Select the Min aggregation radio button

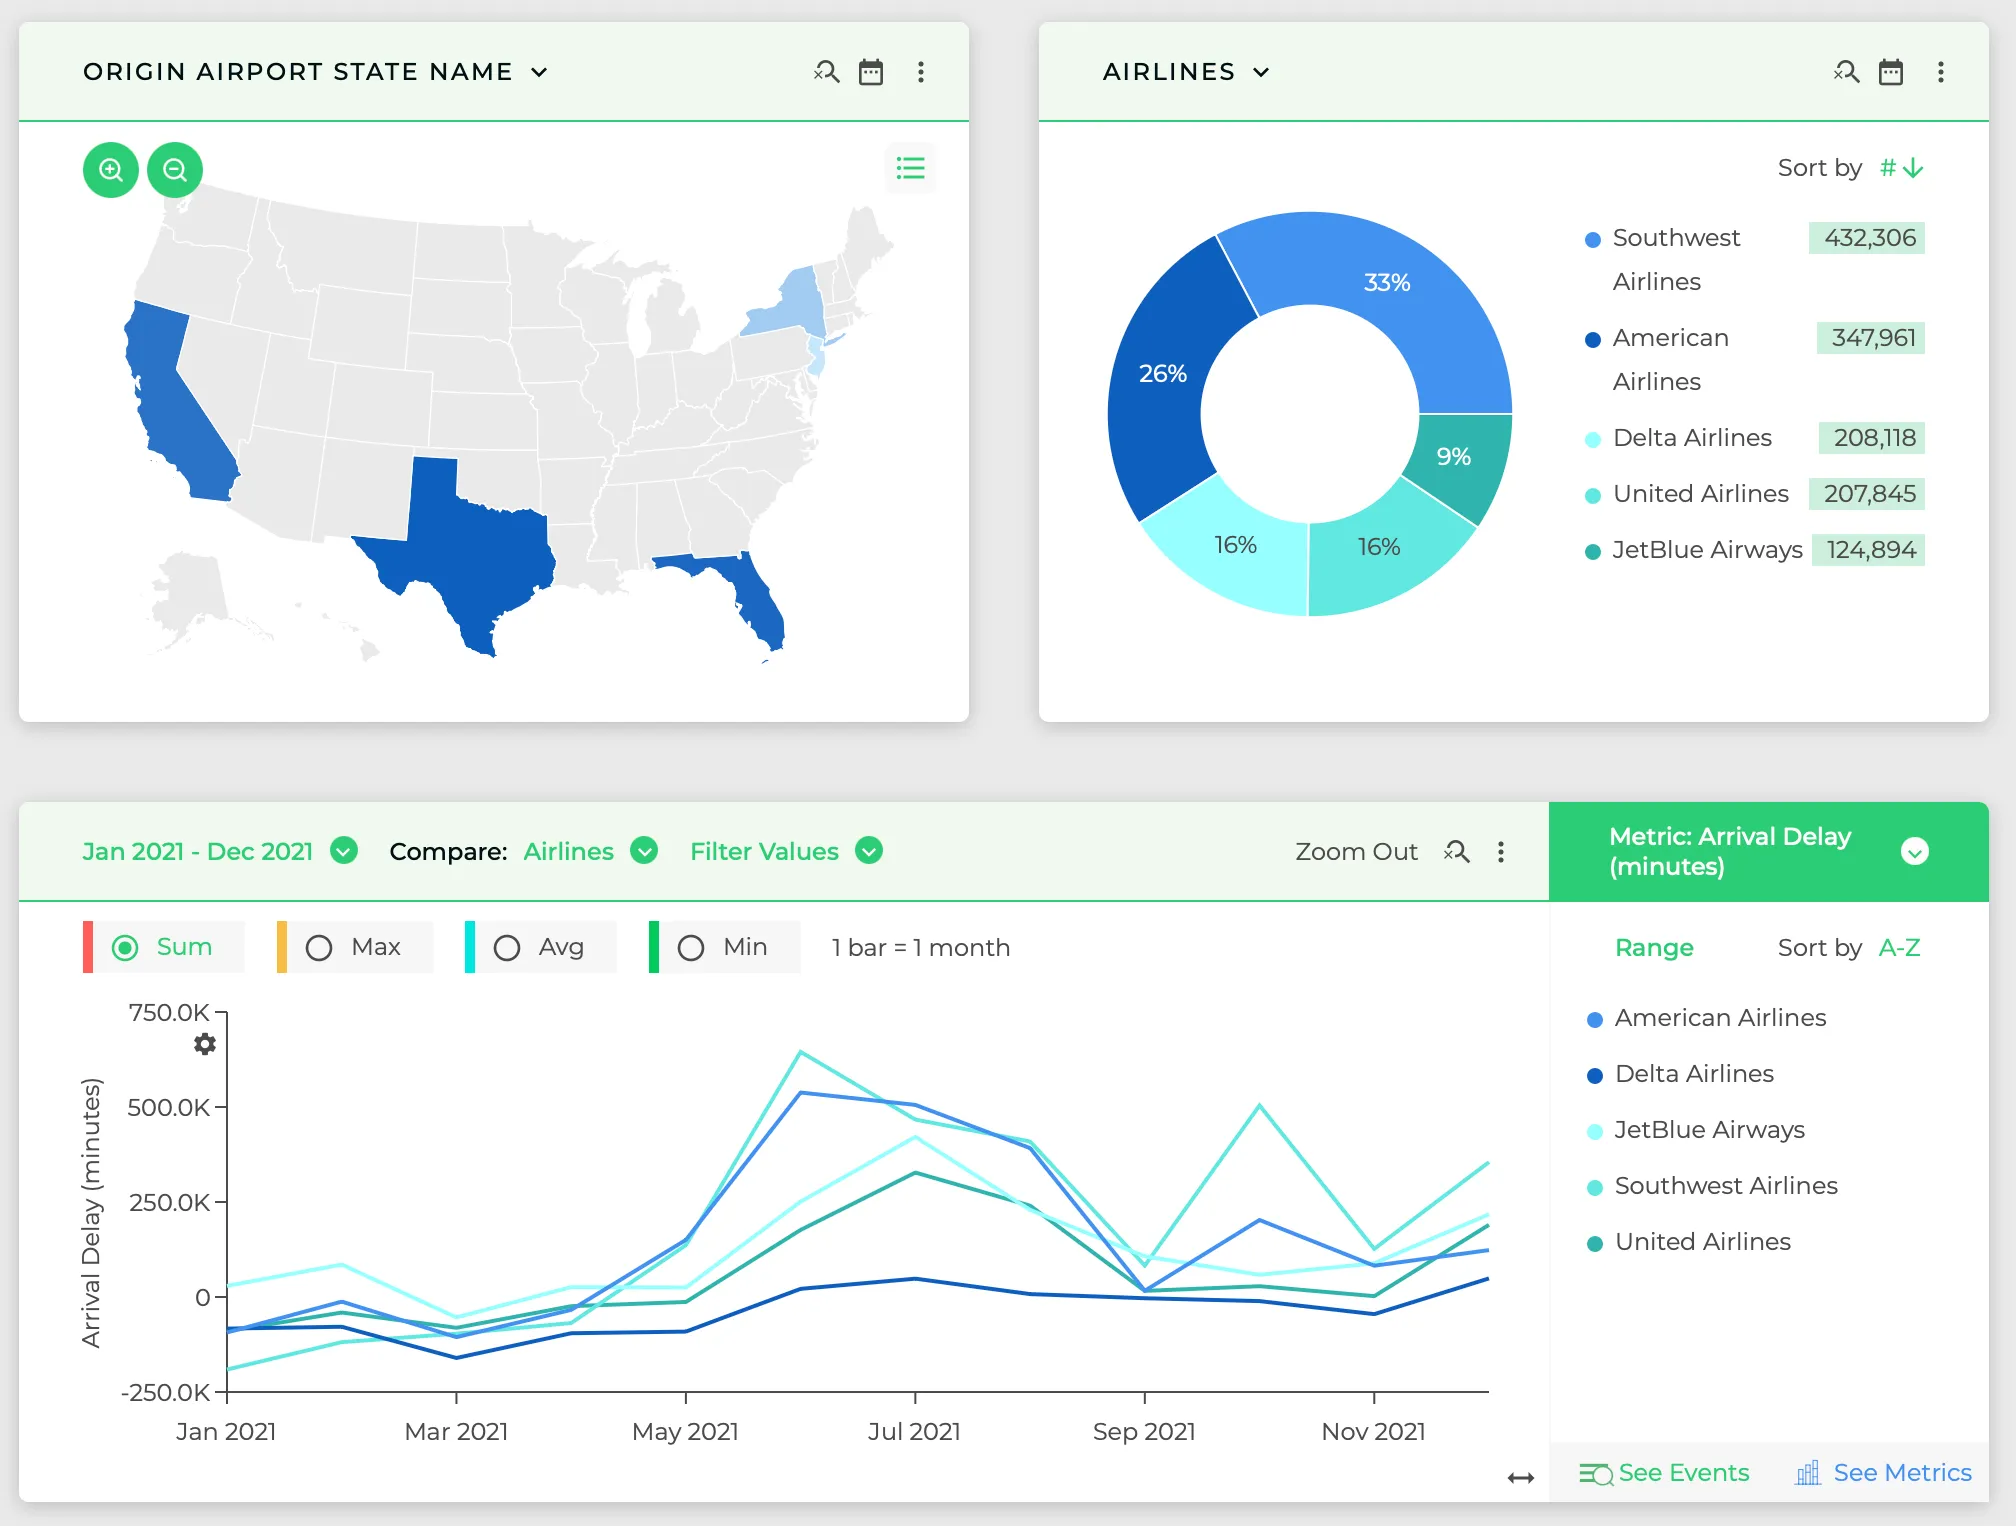[691, 947]
